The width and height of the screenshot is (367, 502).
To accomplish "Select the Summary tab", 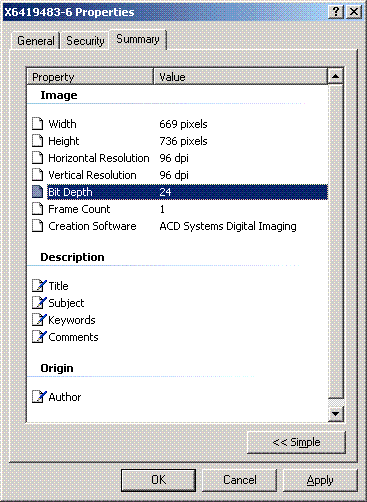I will (x=138, y=39).
